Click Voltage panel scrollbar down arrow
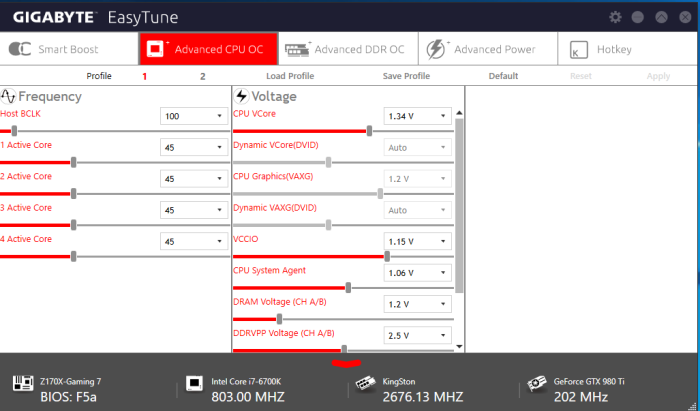 point(459,347)
